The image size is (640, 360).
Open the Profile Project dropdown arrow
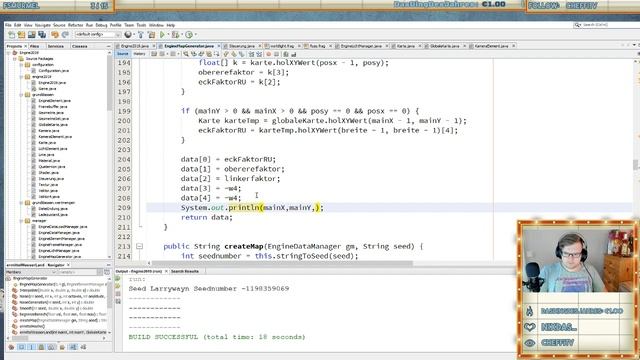pos(195,35)
